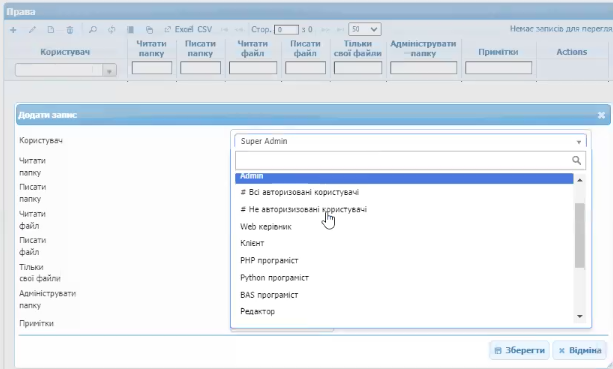Click the refresh grid icon
This screenshot has width=613, height=369.
(111, 30)
